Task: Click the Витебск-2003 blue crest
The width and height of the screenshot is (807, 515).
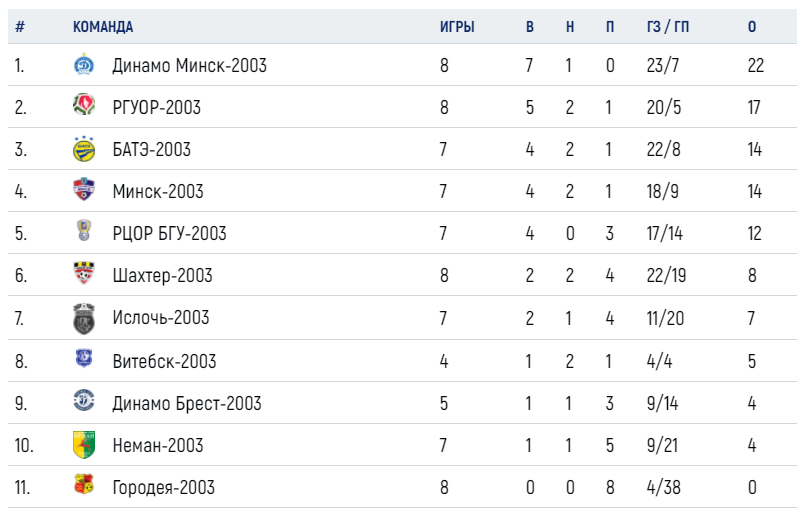Action: click(83, 359)
